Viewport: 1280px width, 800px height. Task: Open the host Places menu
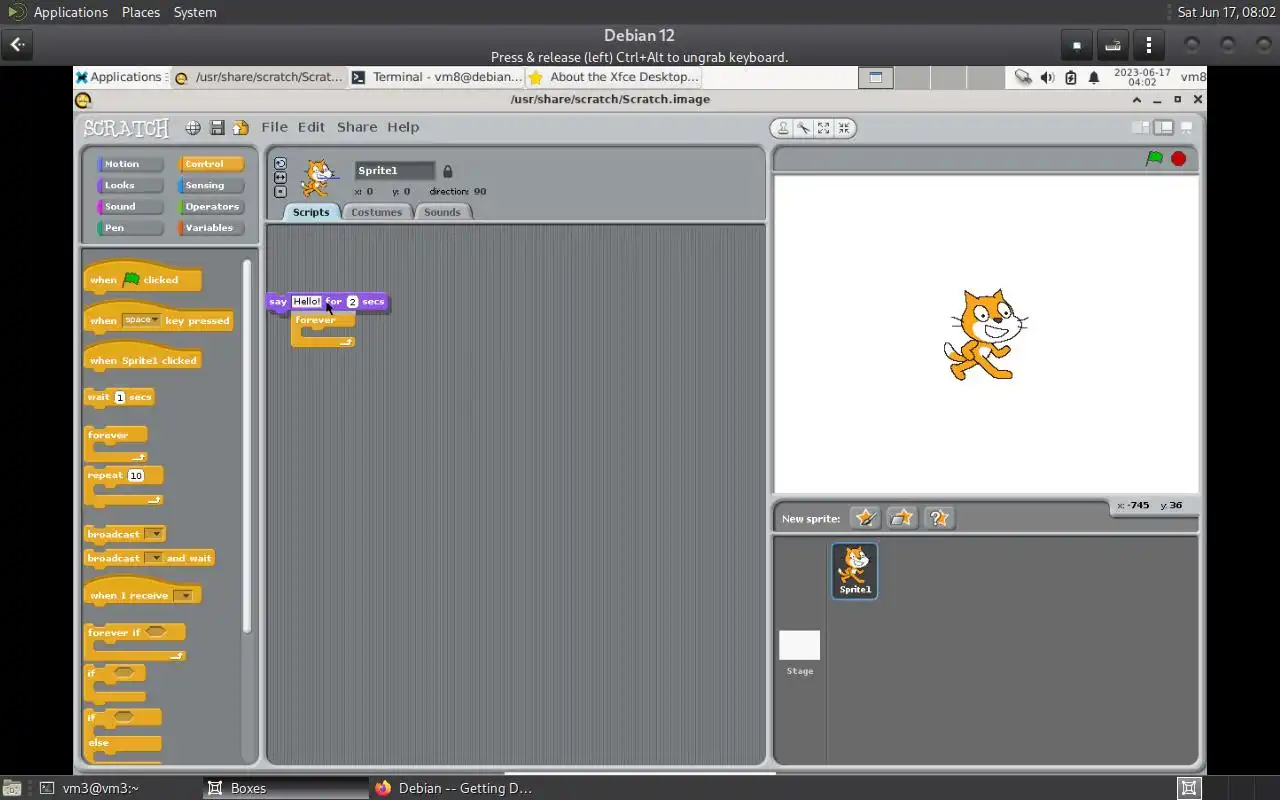click(141, 12)
